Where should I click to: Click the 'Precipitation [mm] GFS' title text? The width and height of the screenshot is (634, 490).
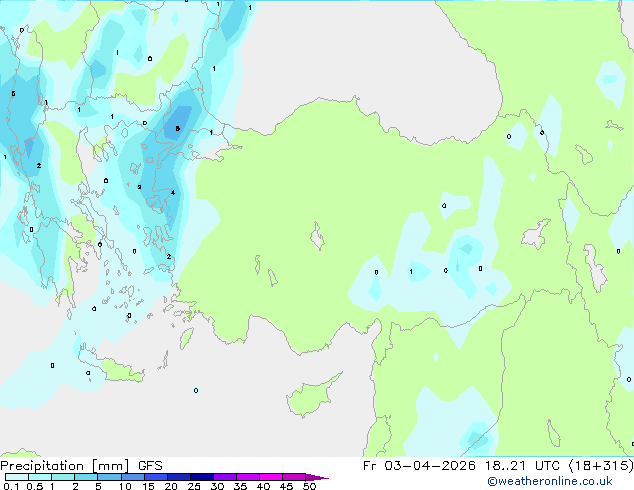coord(81,466)
